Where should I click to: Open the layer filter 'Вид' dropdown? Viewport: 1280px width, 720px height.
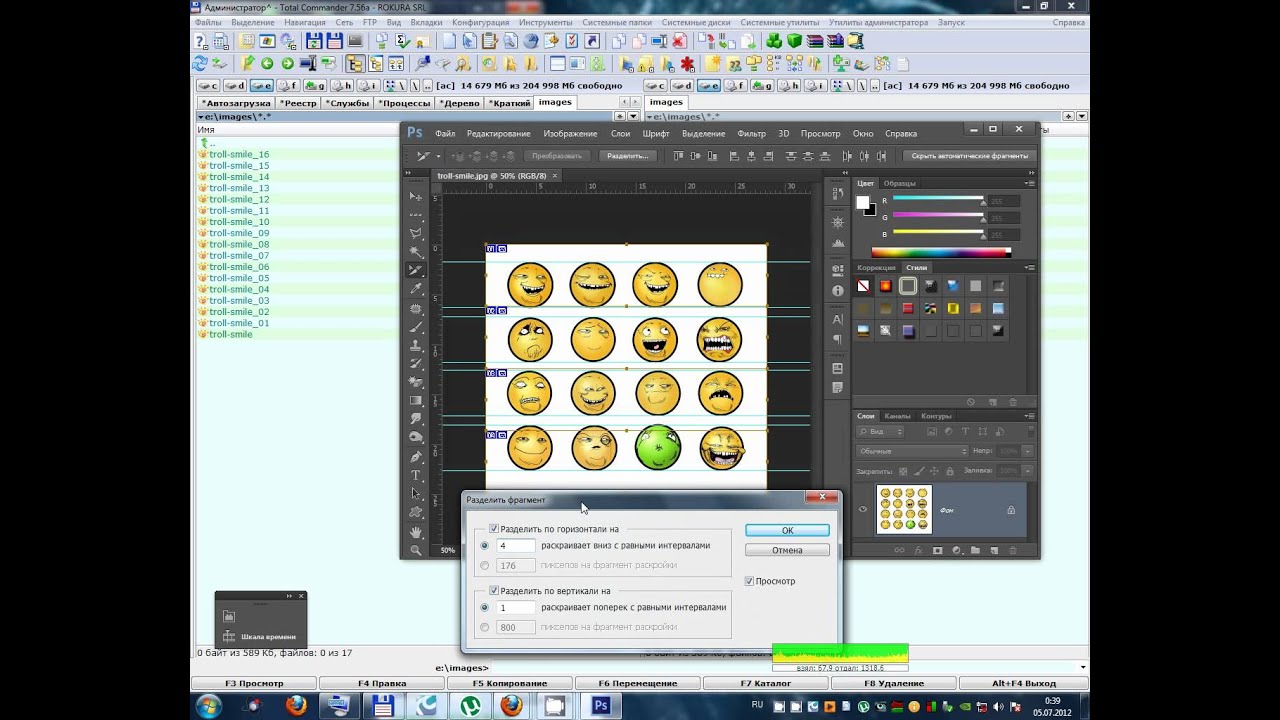[x=880, y=431]
